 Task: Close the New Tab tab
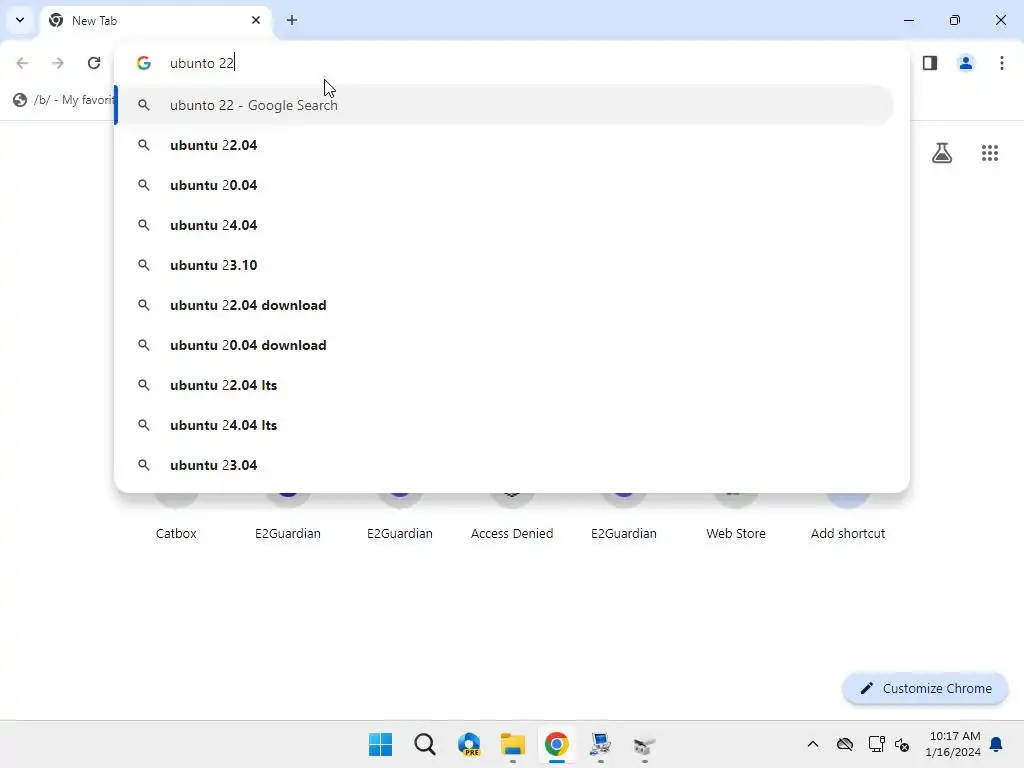[x=256, y=20]
